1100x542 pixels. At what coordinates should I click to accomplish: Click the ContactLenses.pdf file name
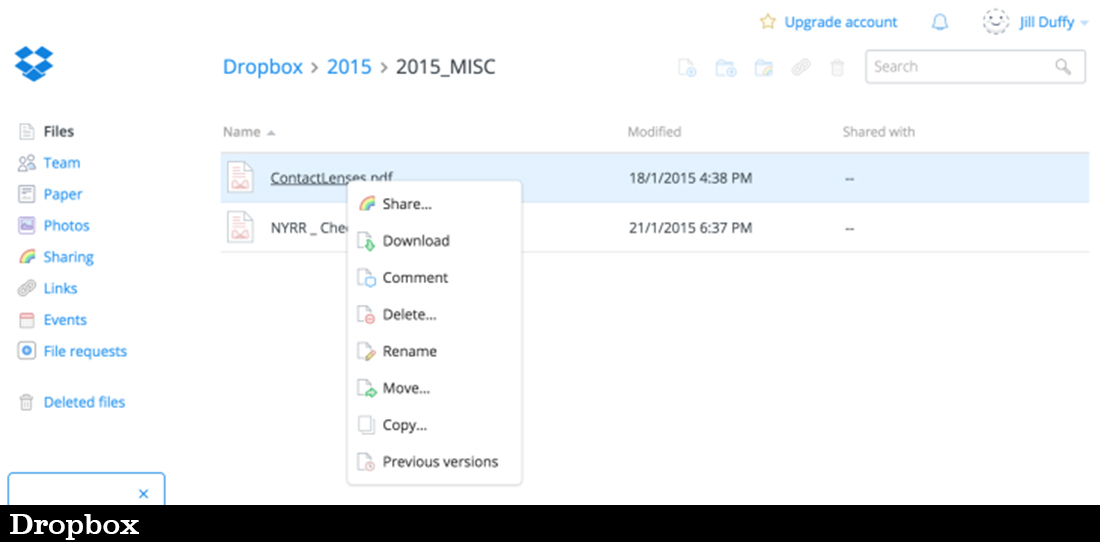click(331, 178)
